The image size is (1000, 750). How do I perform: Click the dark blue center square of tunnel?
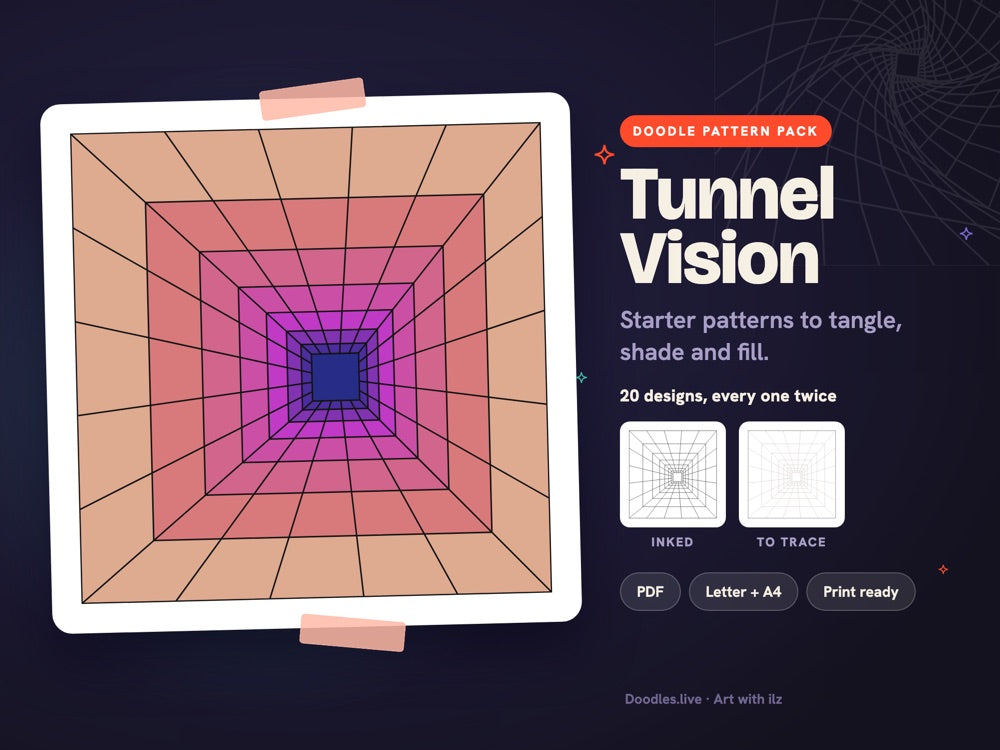pyautogui.click(x=335, y=377)
